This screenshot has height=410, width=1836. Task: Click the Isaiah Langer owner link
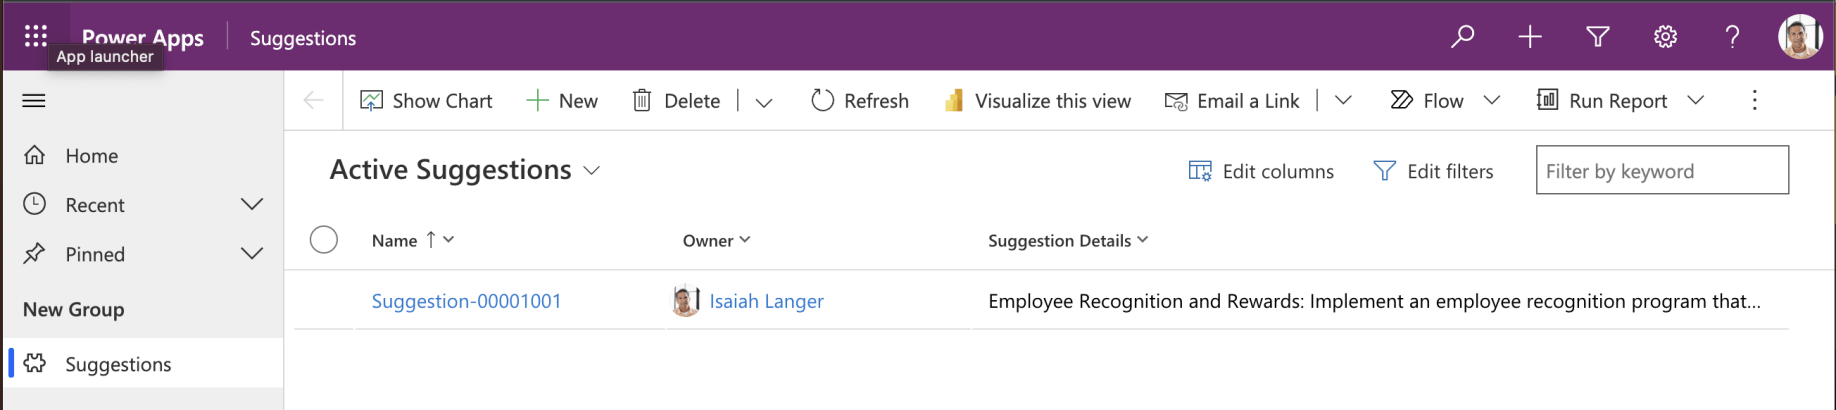(x=766, y=301)
